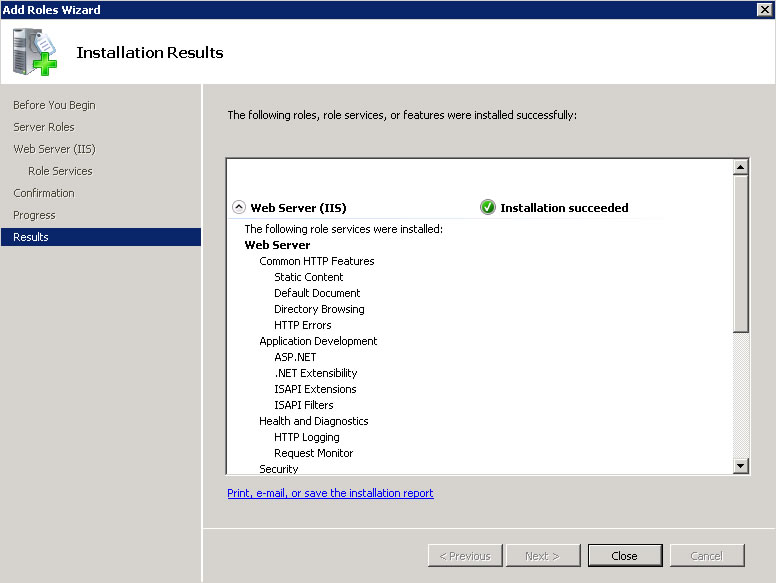Open the print, e-mail, or save report link
The height and width of the screenshot is (583, 776).
pyautogui.click(x=330, y=493)
